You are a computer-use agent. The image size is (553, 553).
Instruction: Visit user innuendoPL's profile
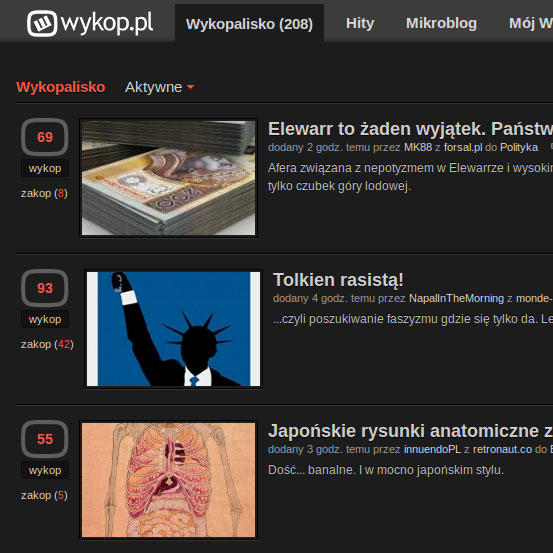point(432,449)
